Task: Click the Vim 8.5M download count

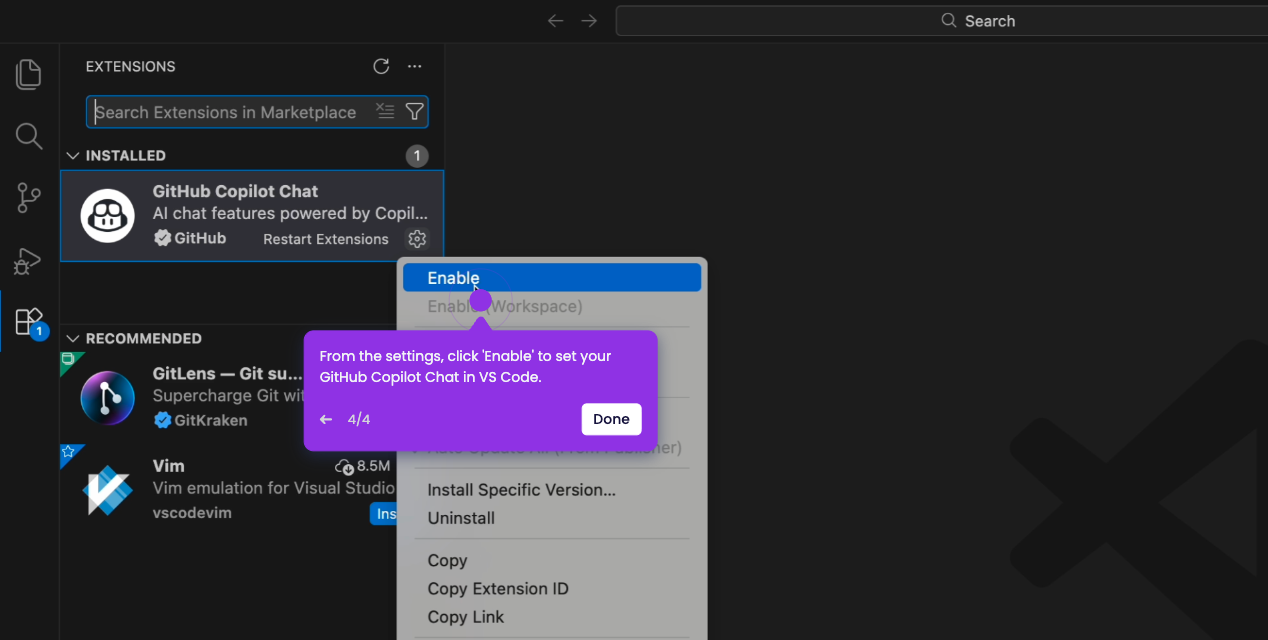Action: click(x=363, y=466)
